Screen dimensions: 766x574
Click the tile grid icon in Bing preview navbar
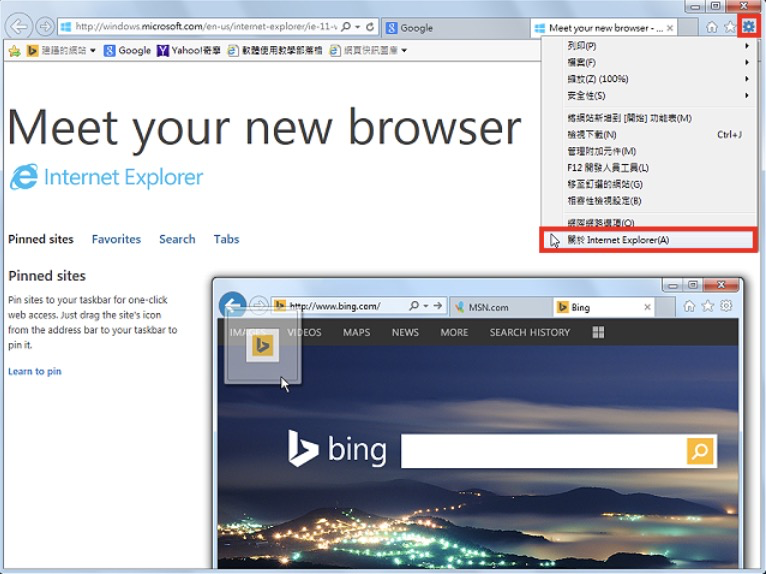pos(598,332)
